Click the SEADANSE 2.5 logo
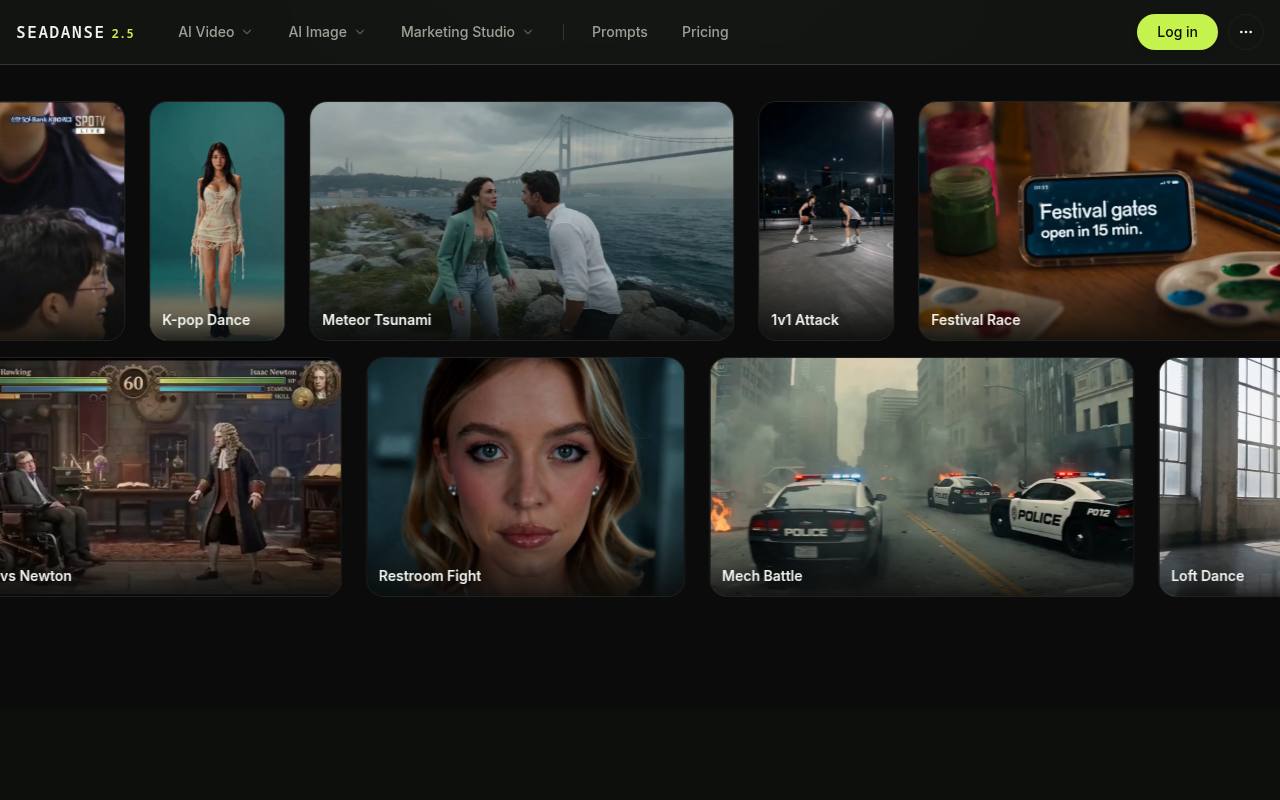 [x=75, y=32]
